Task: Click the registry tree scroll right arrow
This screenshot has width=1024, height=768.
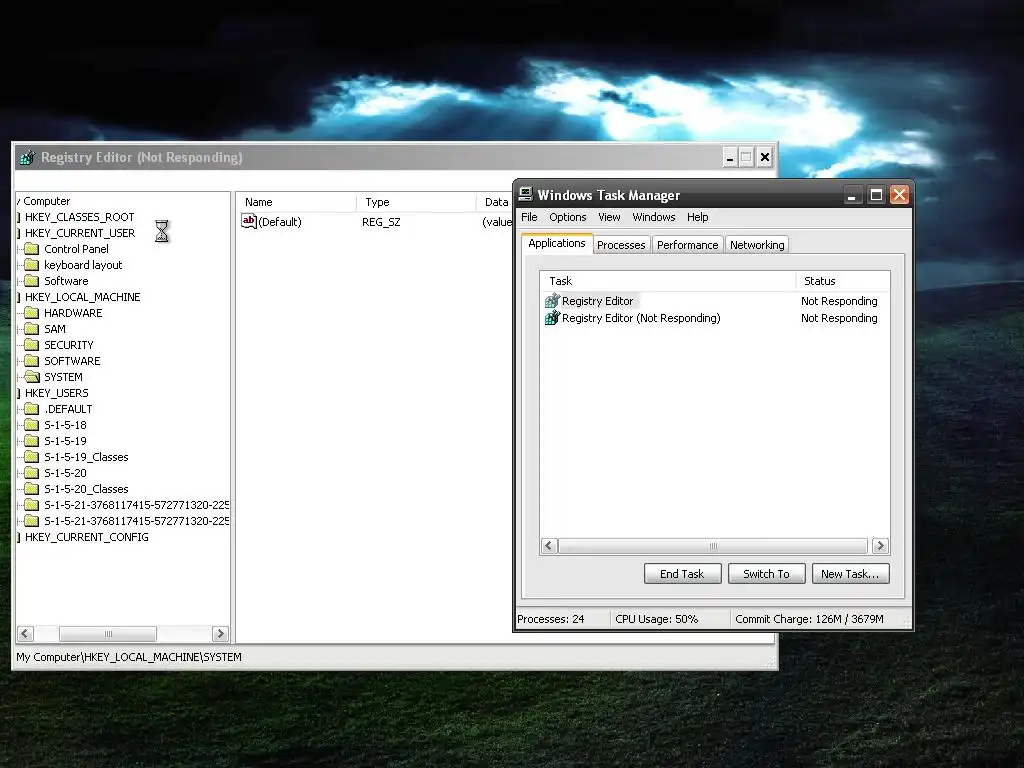Action: tap(220, 633)
